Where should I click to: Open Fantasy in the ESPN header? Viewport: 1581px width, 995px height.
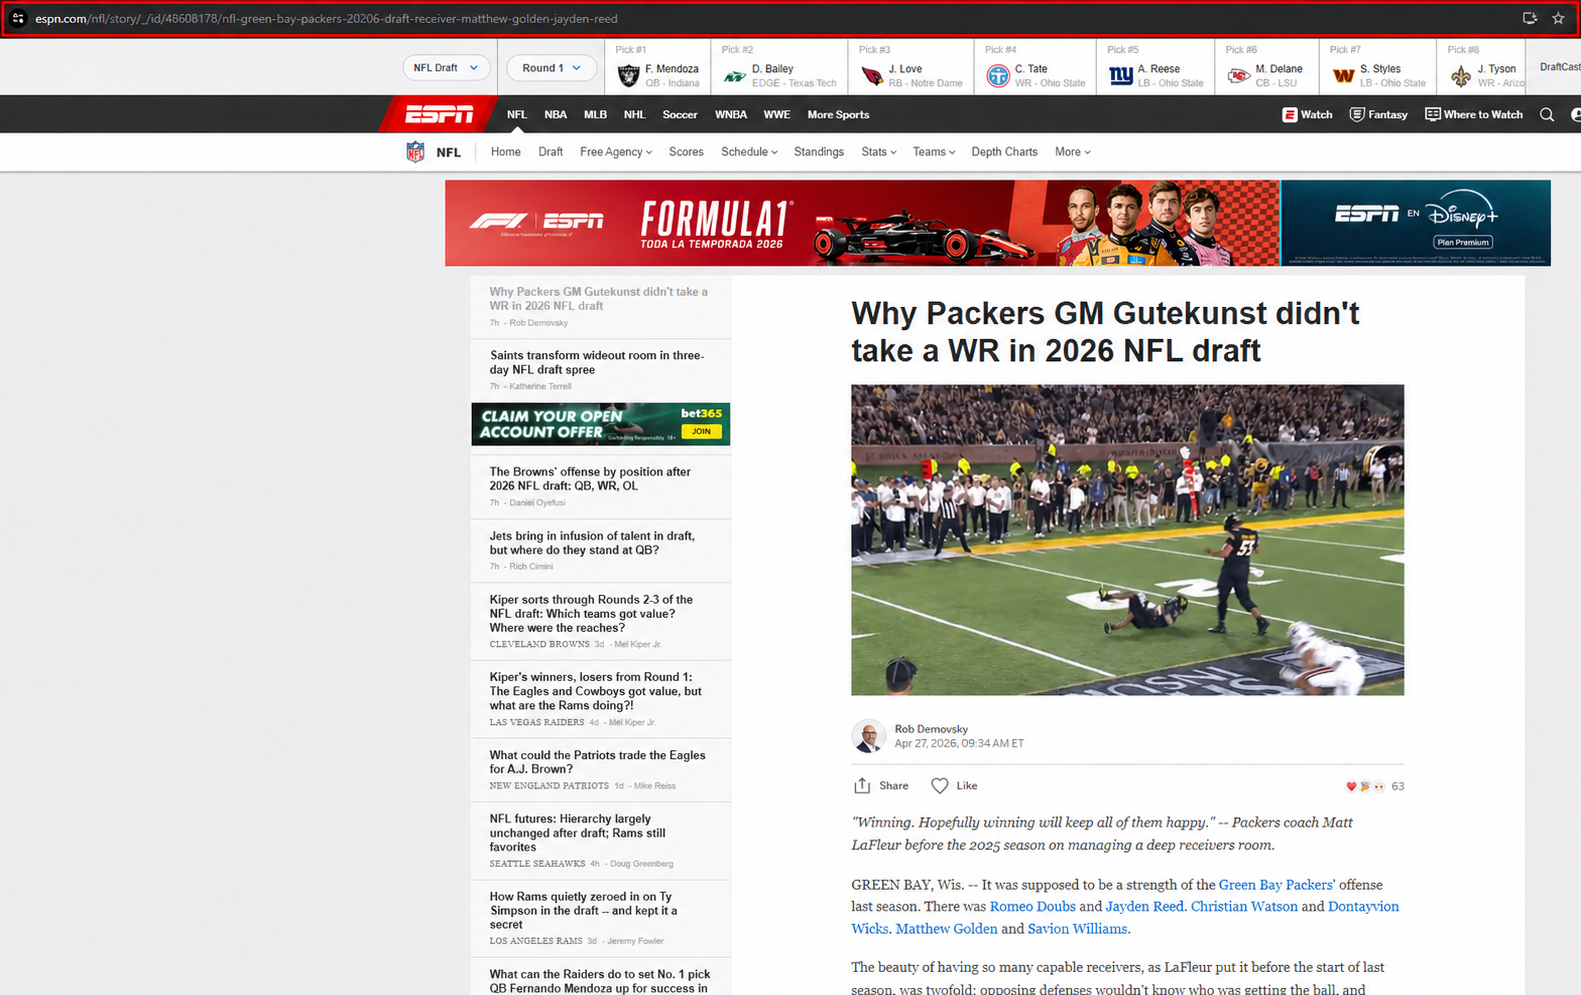pyautogui.click(x=1378, y=115)
